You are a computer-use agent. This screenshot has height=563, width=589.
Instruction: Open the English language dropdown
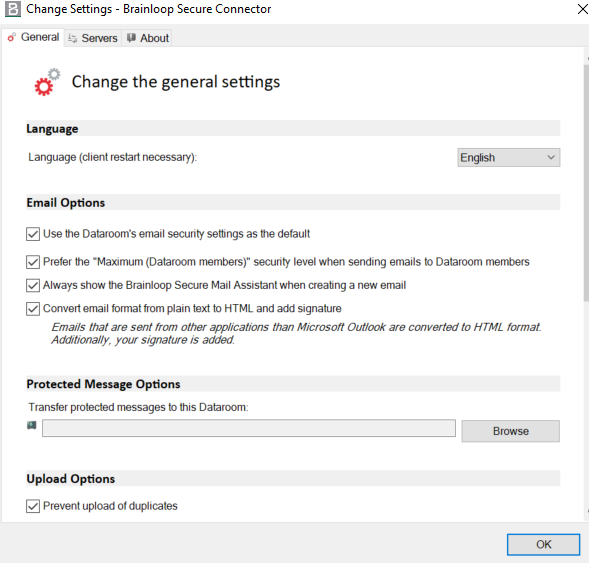(x=509, y=157)
